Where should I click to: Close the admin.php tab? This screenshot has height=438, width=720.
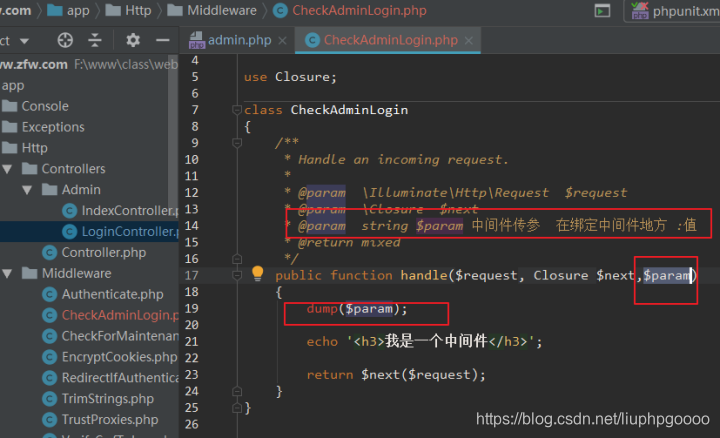[x=282, y=41]
